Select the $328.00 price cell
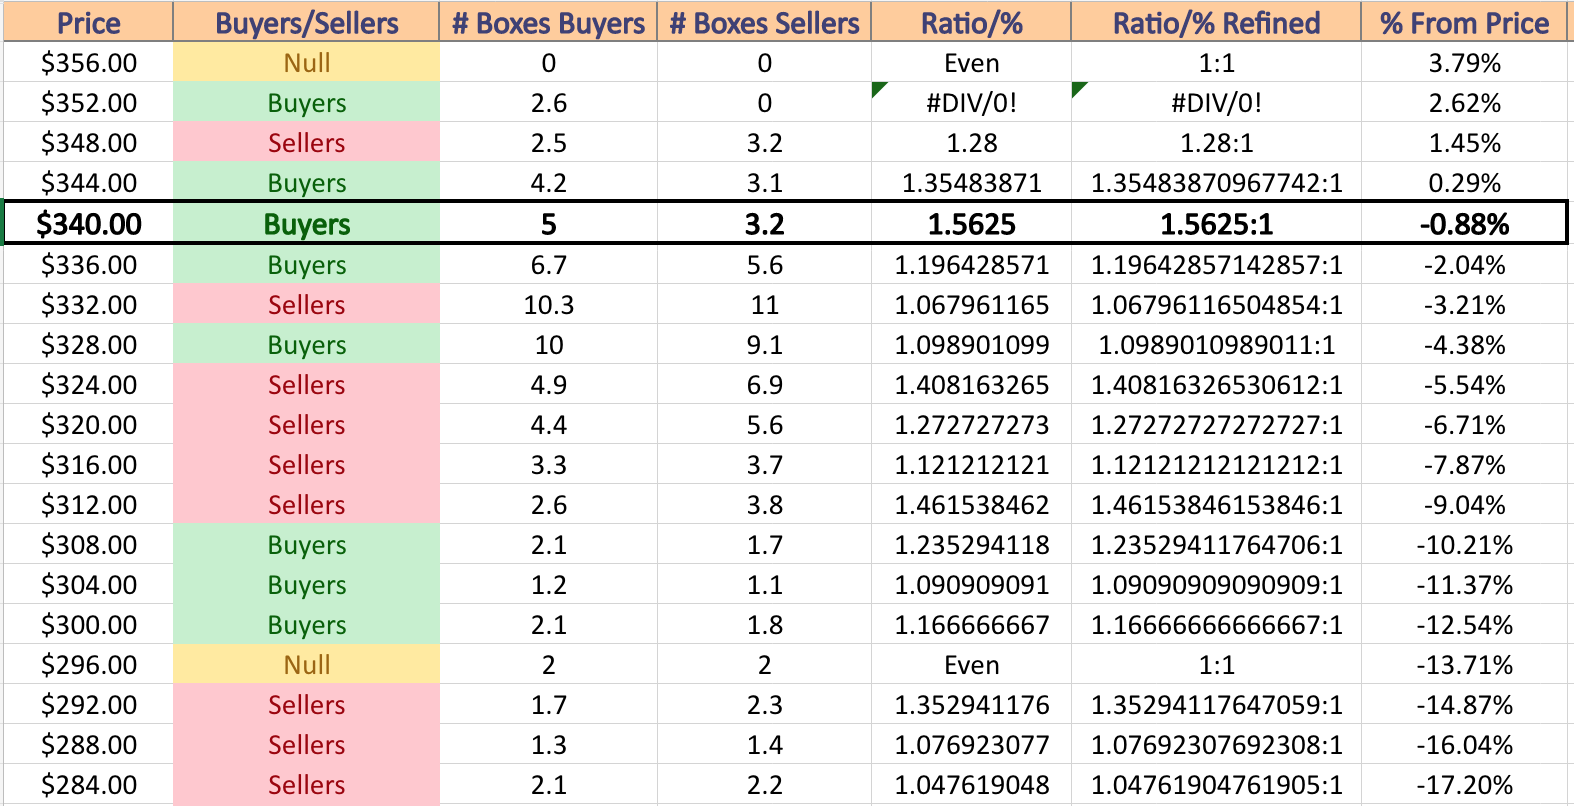 (88, 345)
